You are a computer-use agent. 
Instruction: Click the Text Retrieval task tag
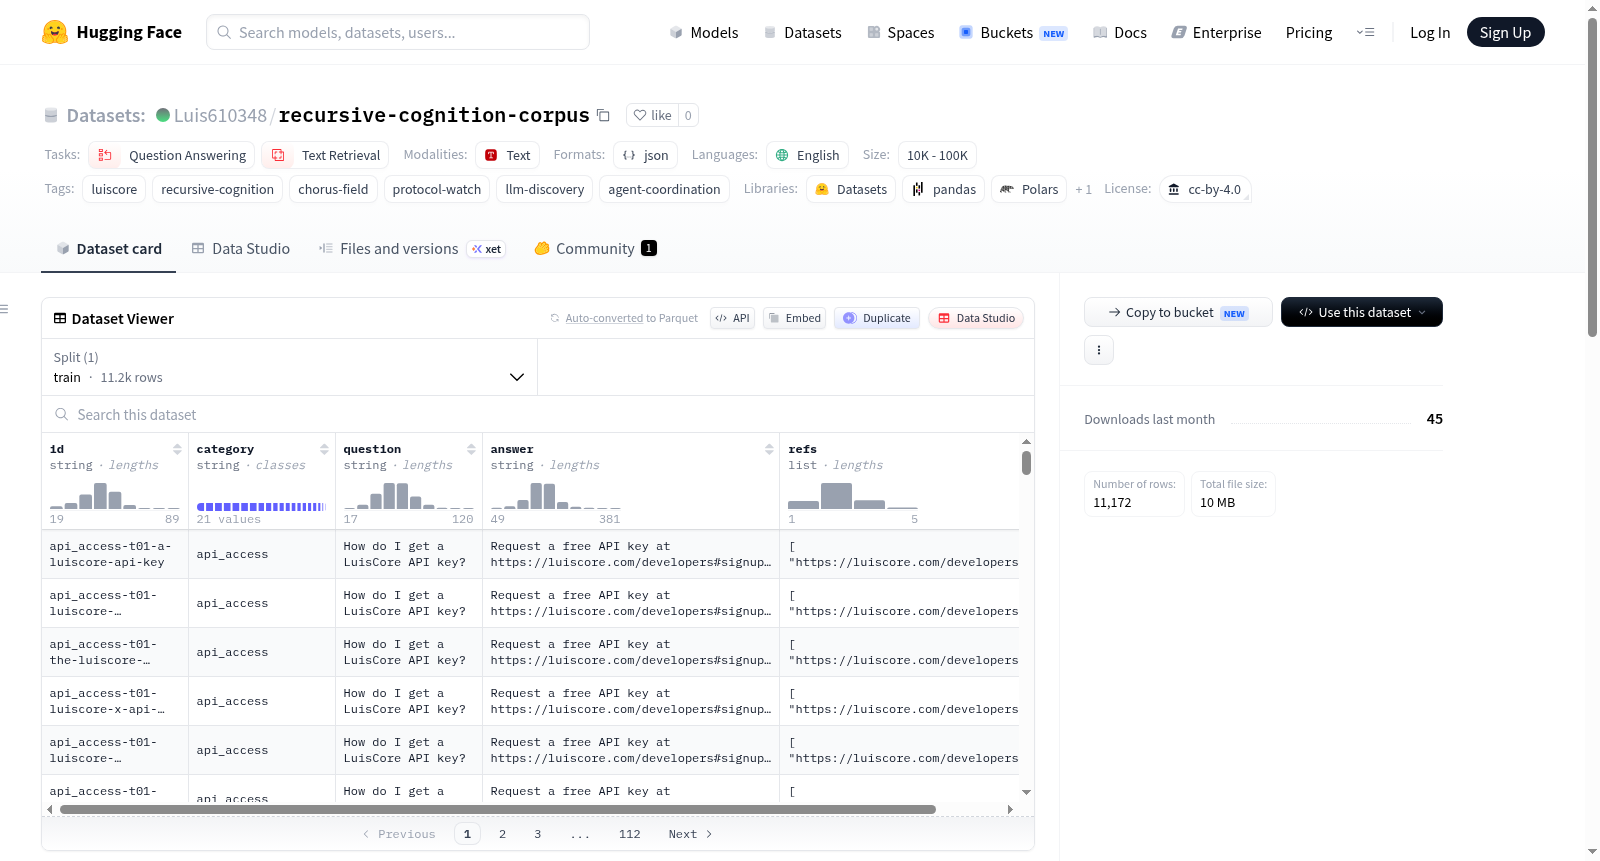(326, 155)
